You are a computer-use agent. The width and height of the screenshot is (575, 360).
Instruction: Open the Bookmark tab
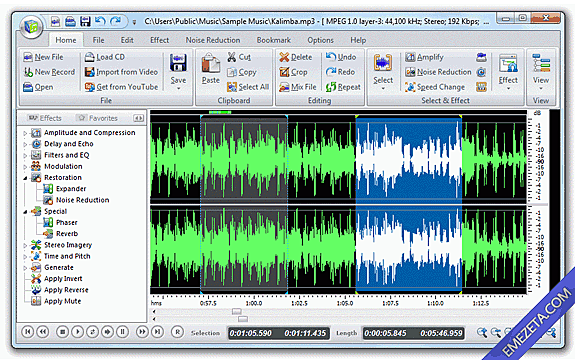[x=274, y=40]
